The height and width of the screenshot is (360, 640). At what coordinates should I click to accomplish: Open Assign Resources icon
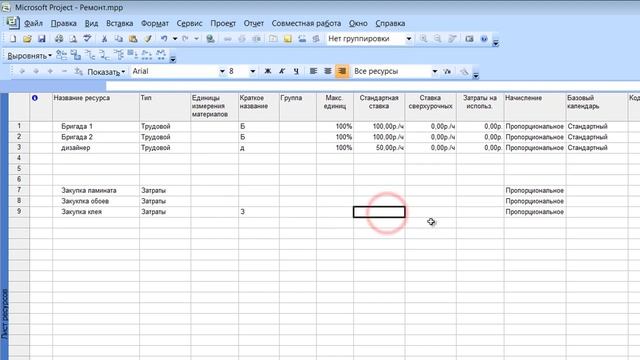[302, 39]
